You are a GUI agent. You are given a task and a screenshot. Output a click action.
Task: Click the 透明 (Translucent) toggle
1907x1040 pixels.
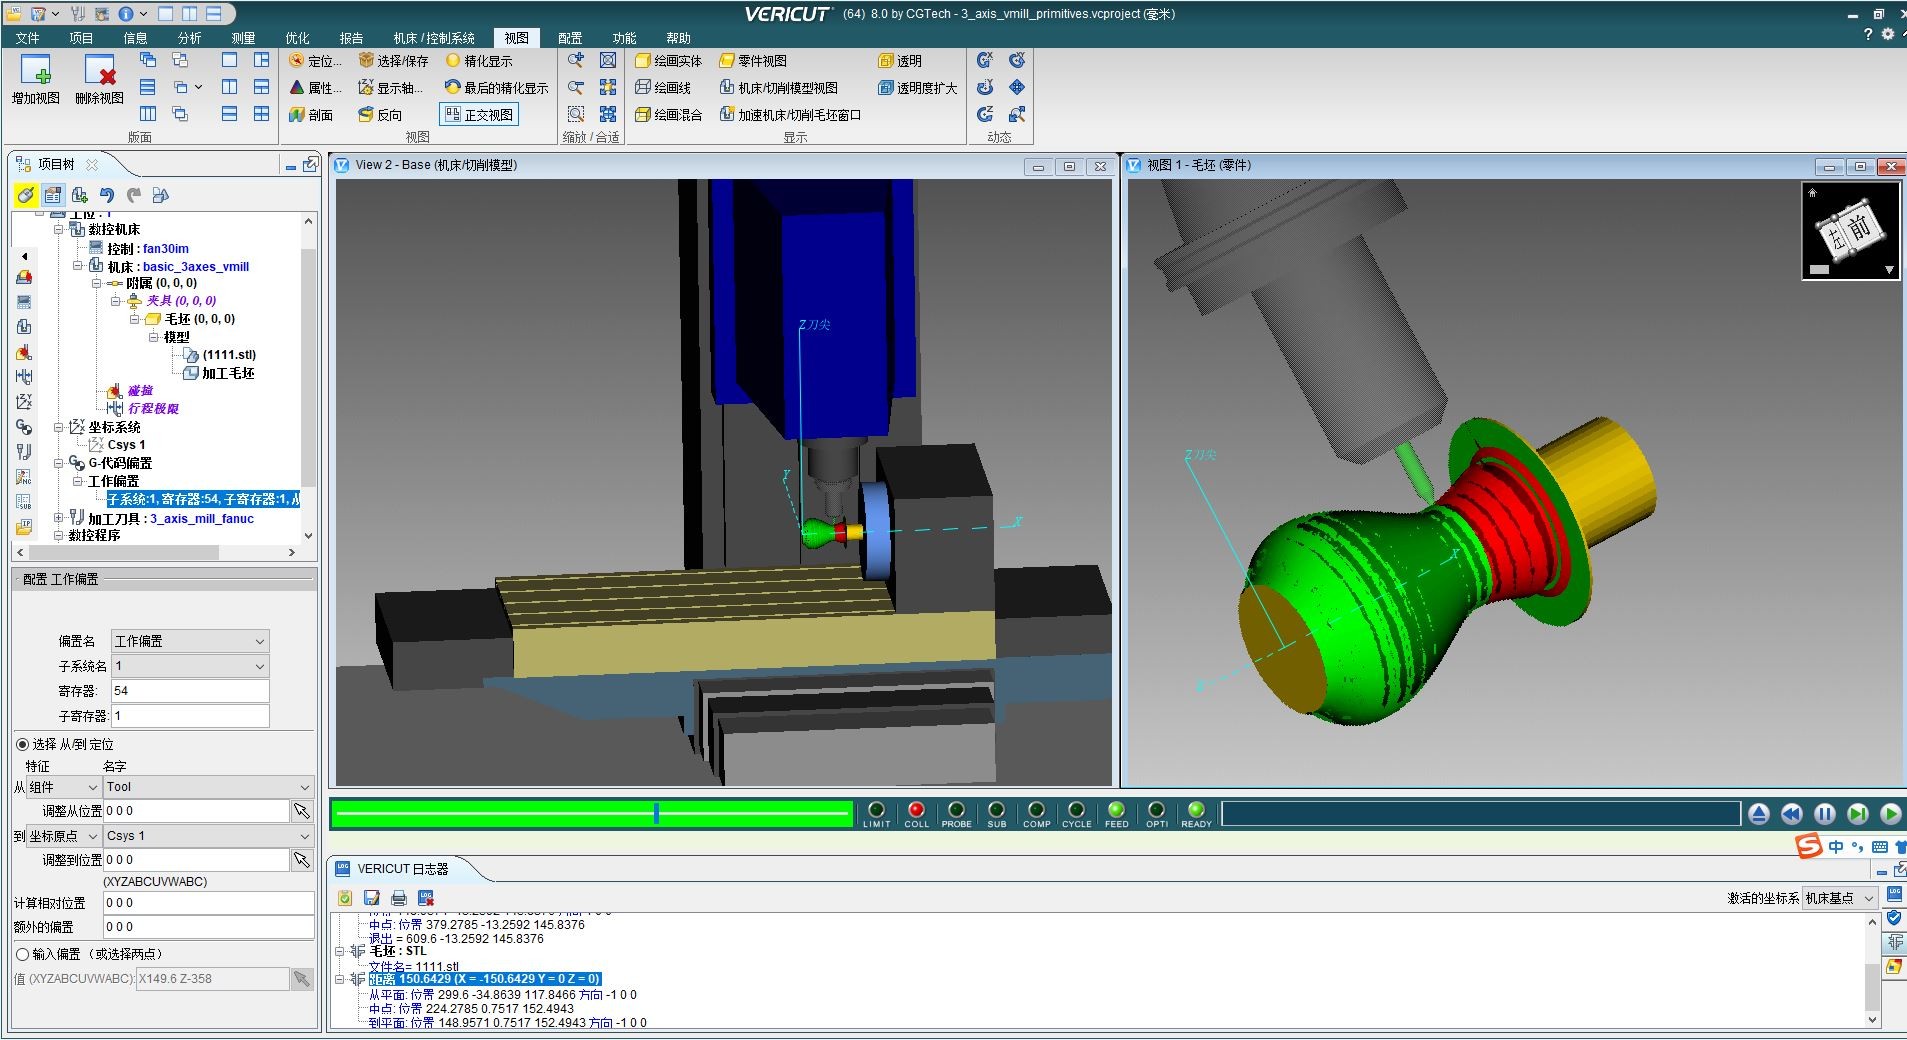(x=900, y=61)
